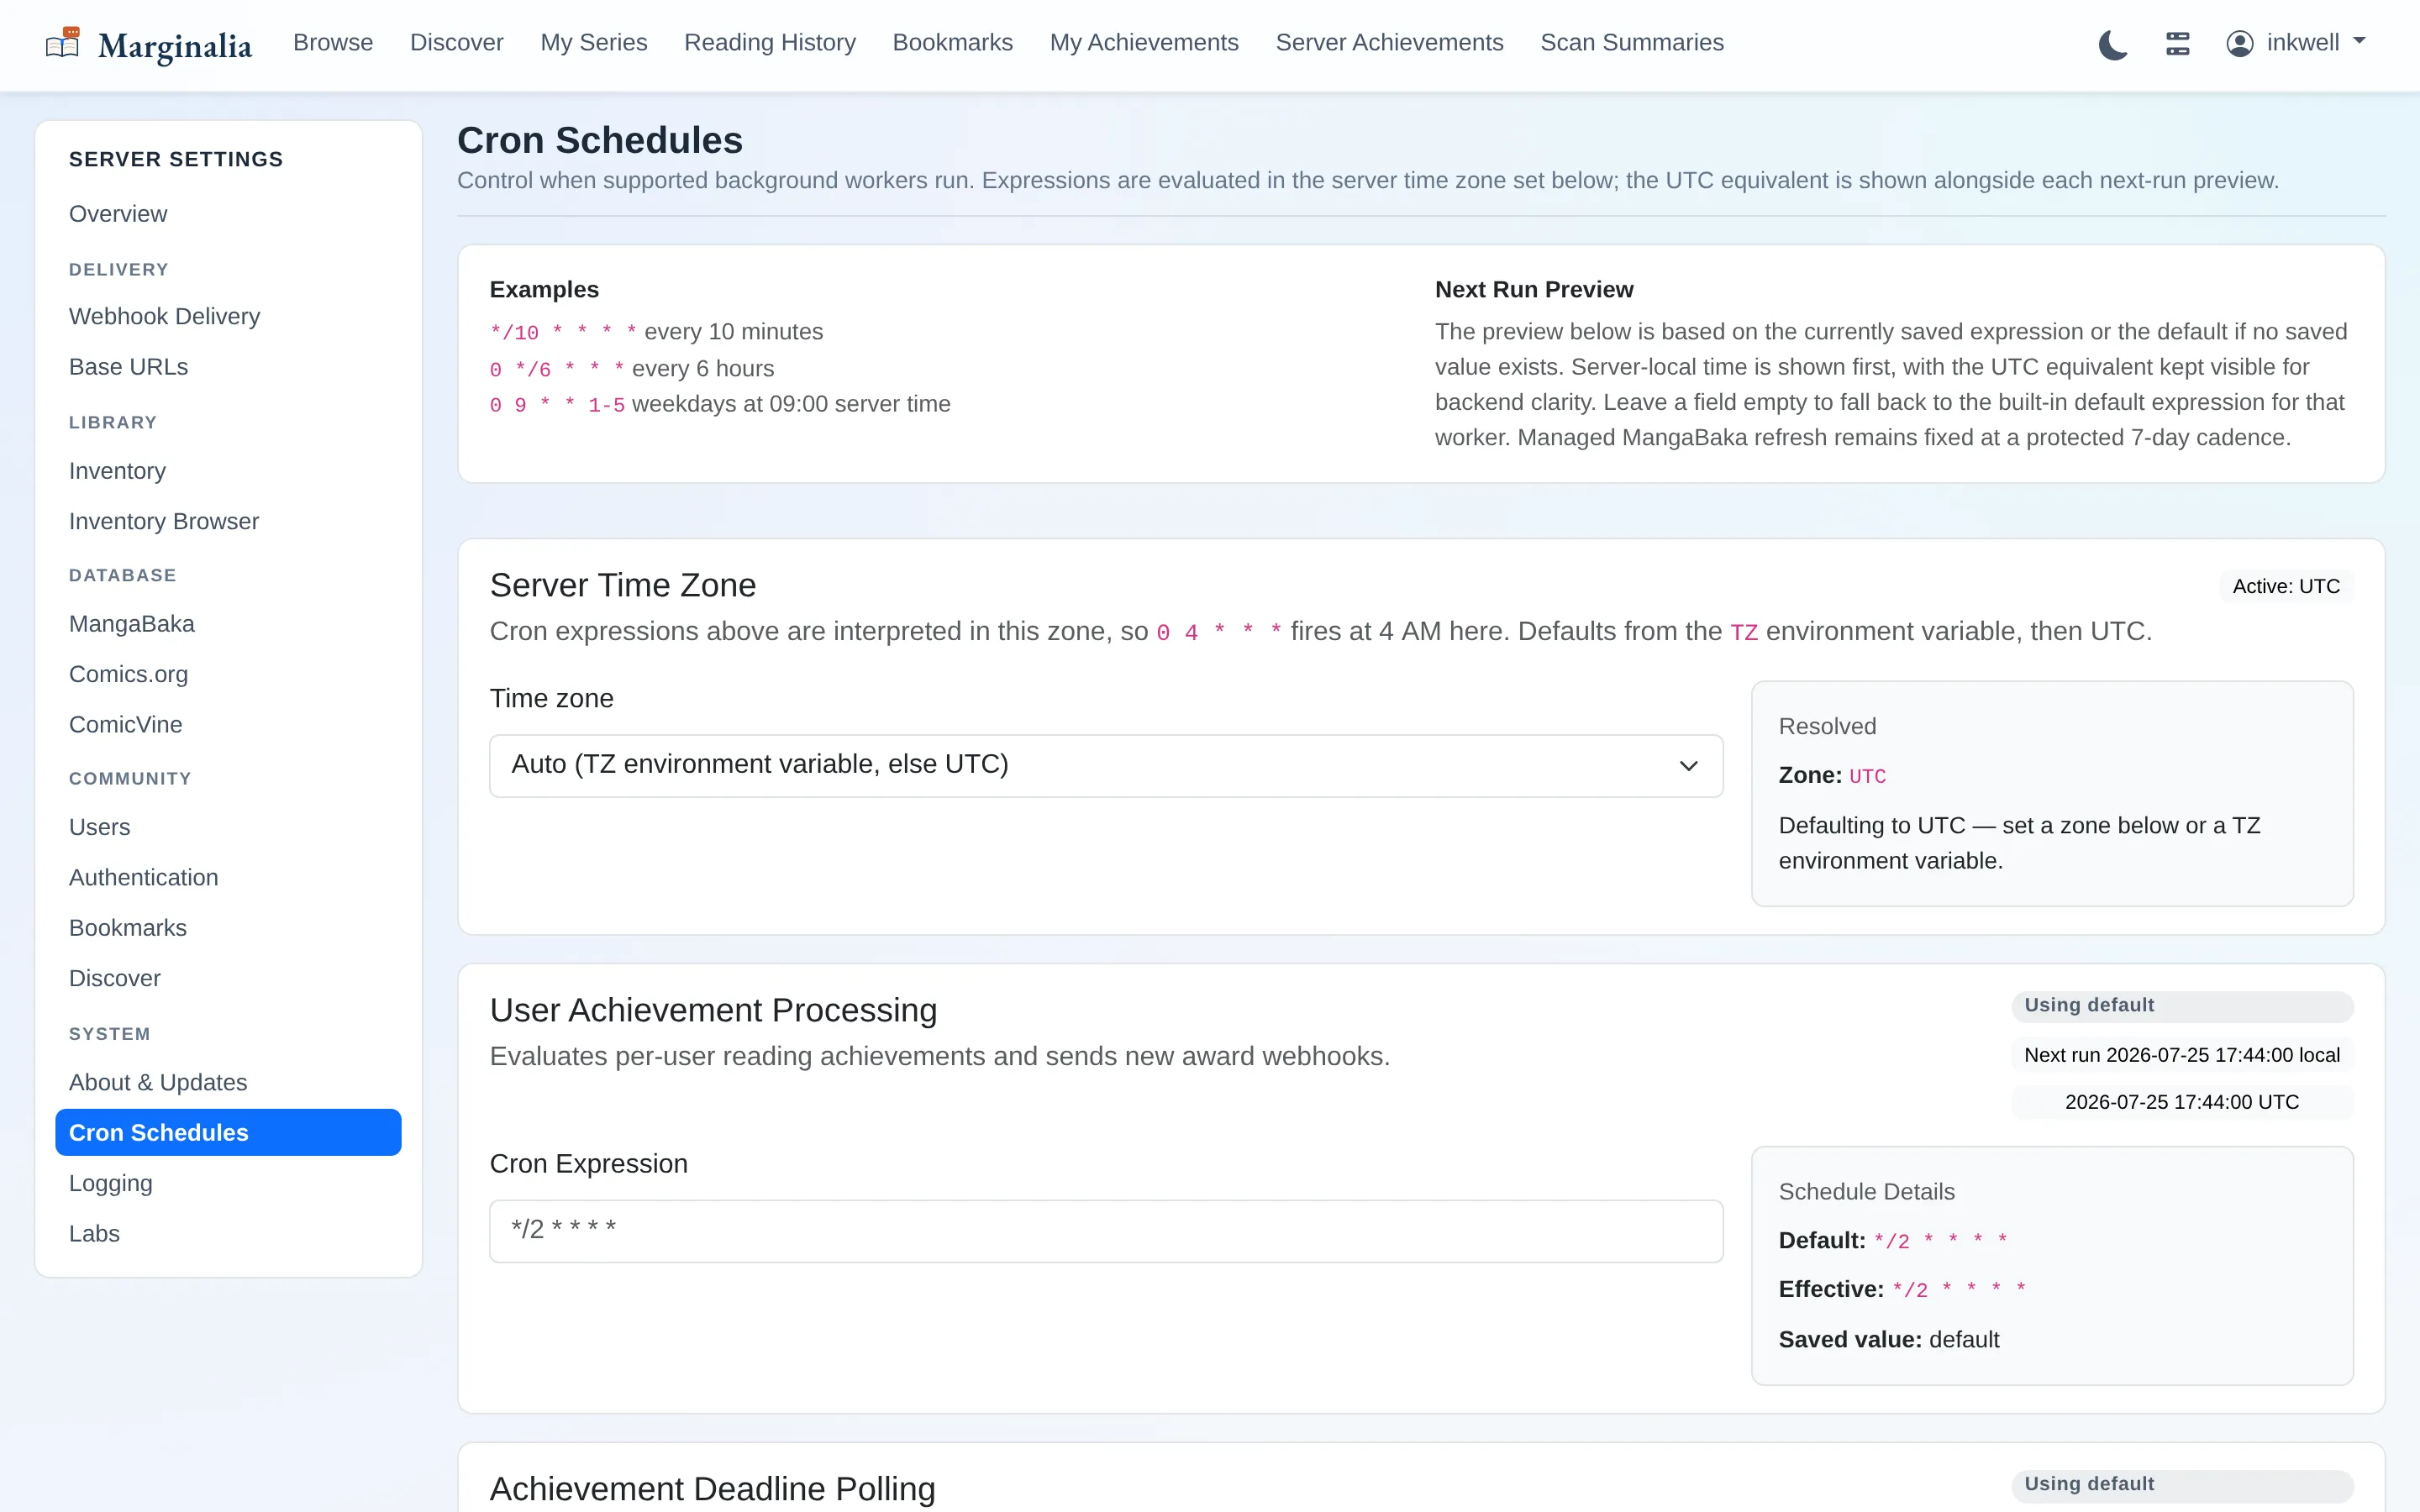Focus the User Achievement Cron Expression field

click(1106, 1231)
